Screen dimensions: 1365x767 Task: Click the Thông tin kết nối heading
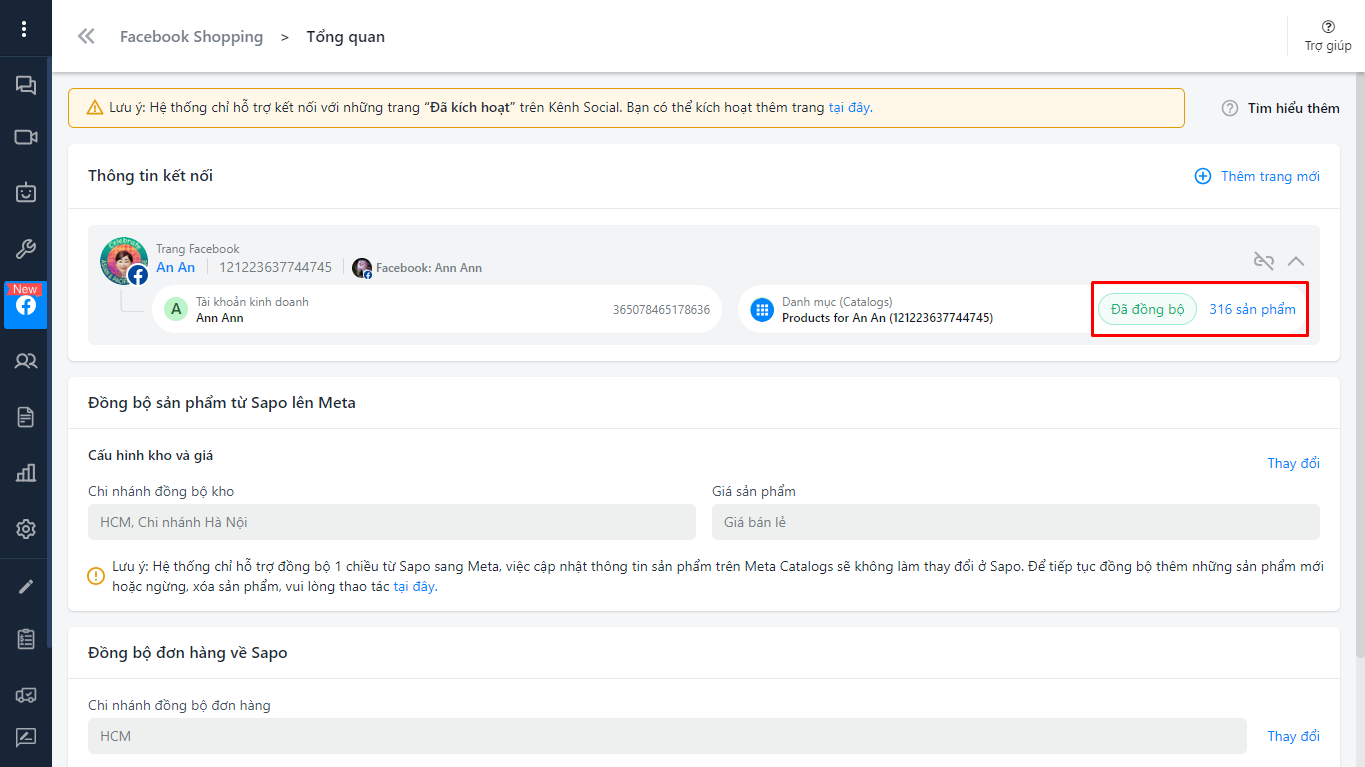click(150, 176)
